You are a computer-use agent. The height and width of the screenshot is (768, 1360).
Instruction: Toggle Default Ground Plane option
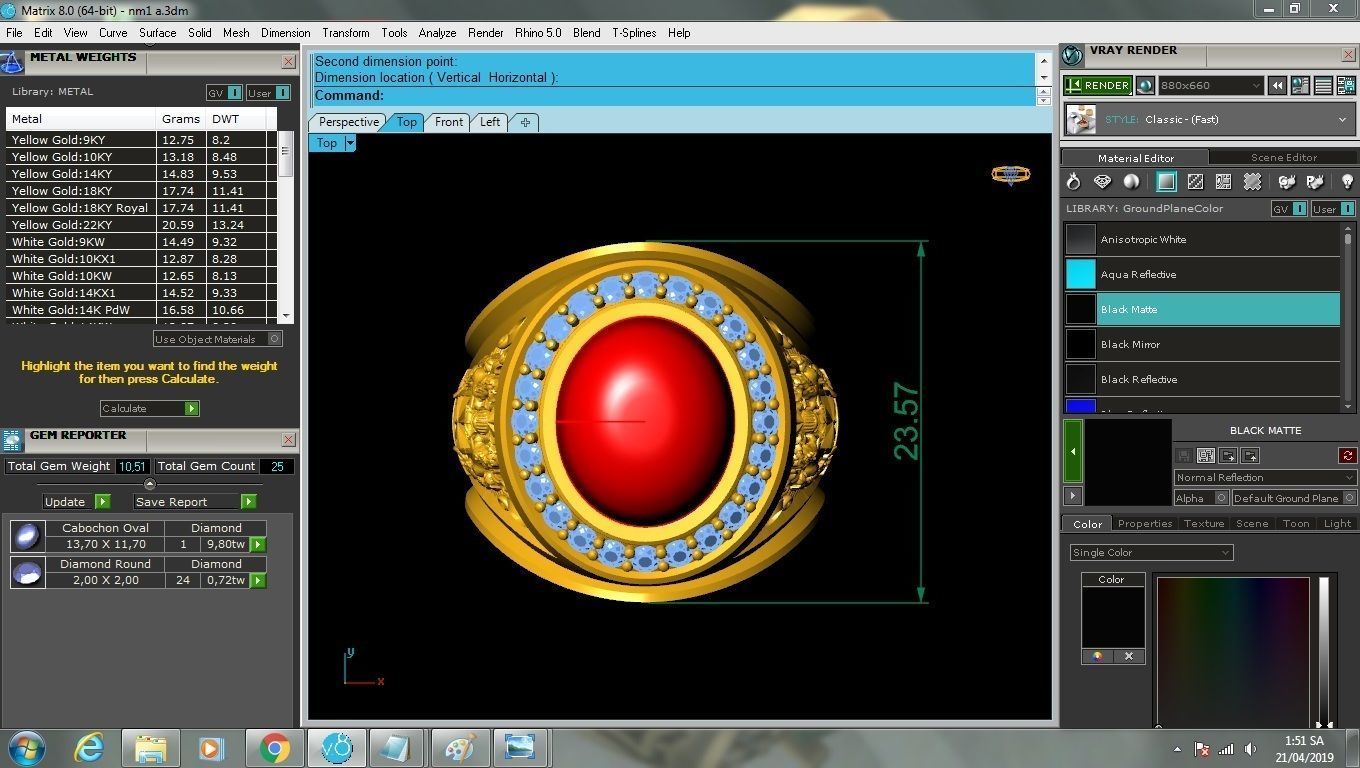[x=1293, y=498]
